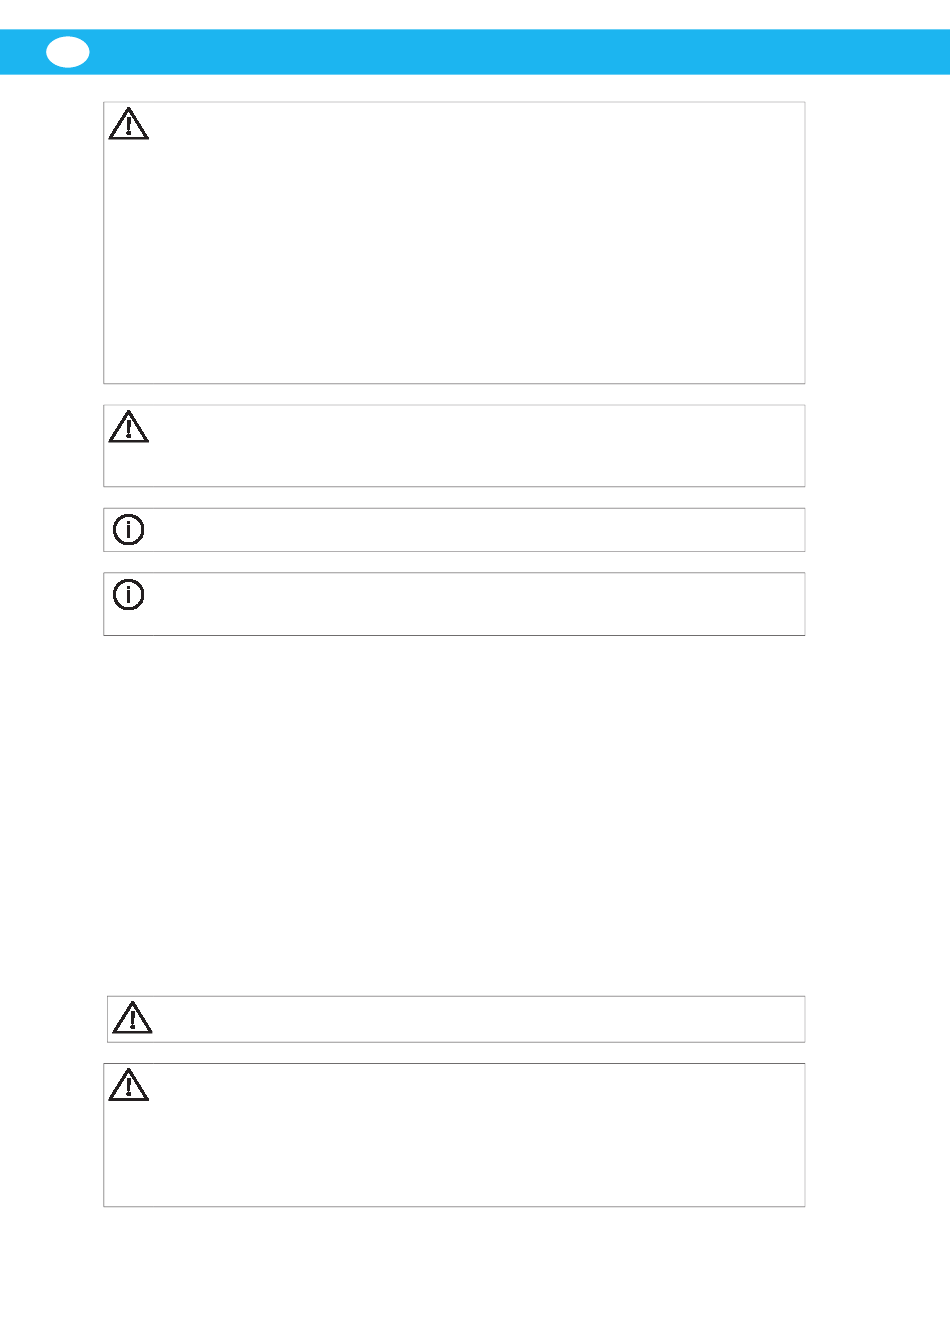Click the blank left margin beside the topmost box
Screen dimensions: 950x1344
[x=51, y=243]
